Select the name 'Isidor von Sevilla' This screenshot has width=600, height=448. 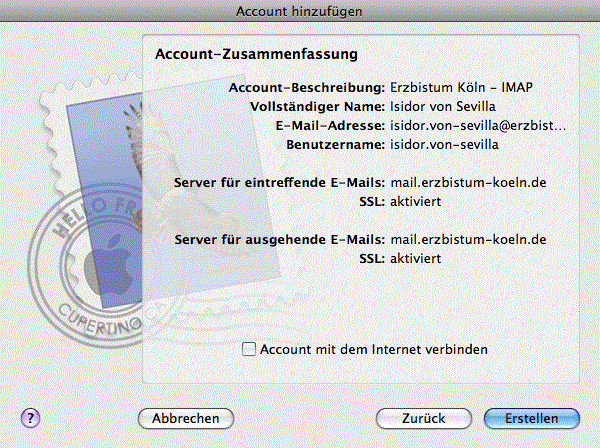[443, 106]
